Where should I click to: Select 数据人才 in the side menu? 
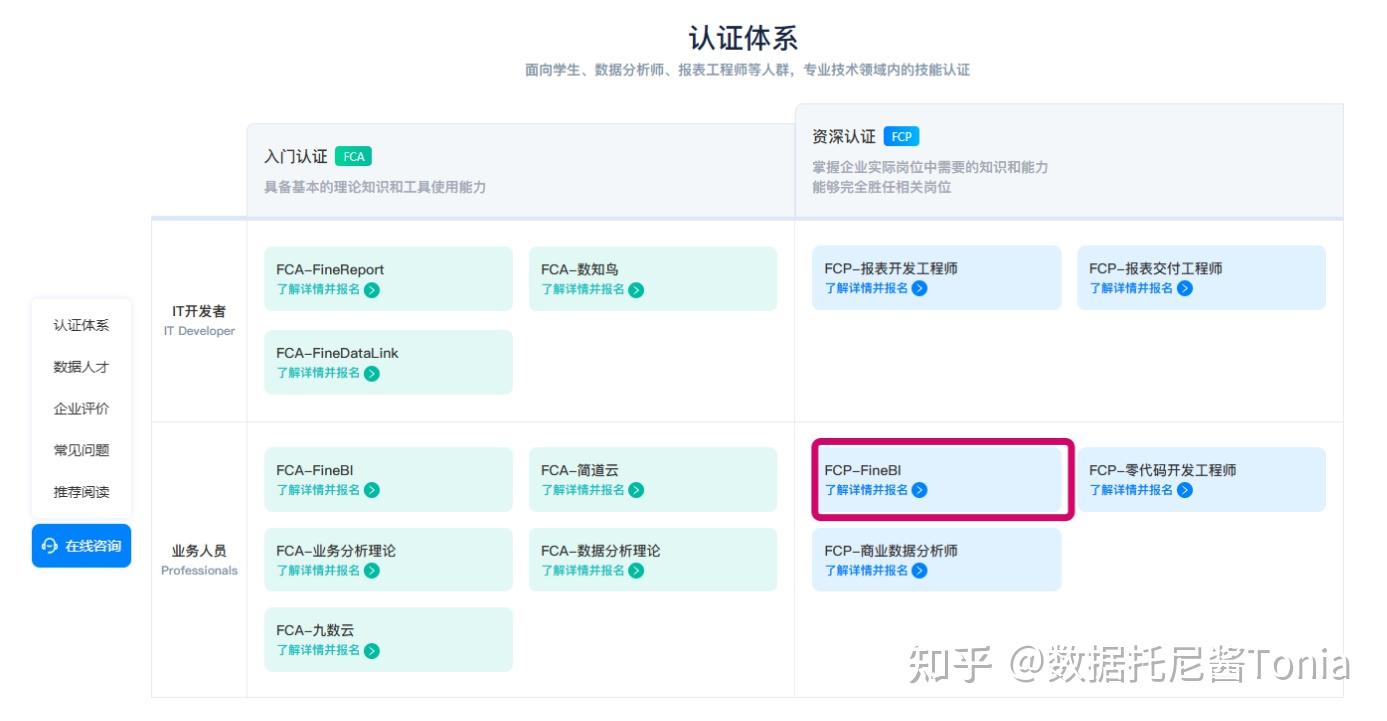(x=81, y=367)
